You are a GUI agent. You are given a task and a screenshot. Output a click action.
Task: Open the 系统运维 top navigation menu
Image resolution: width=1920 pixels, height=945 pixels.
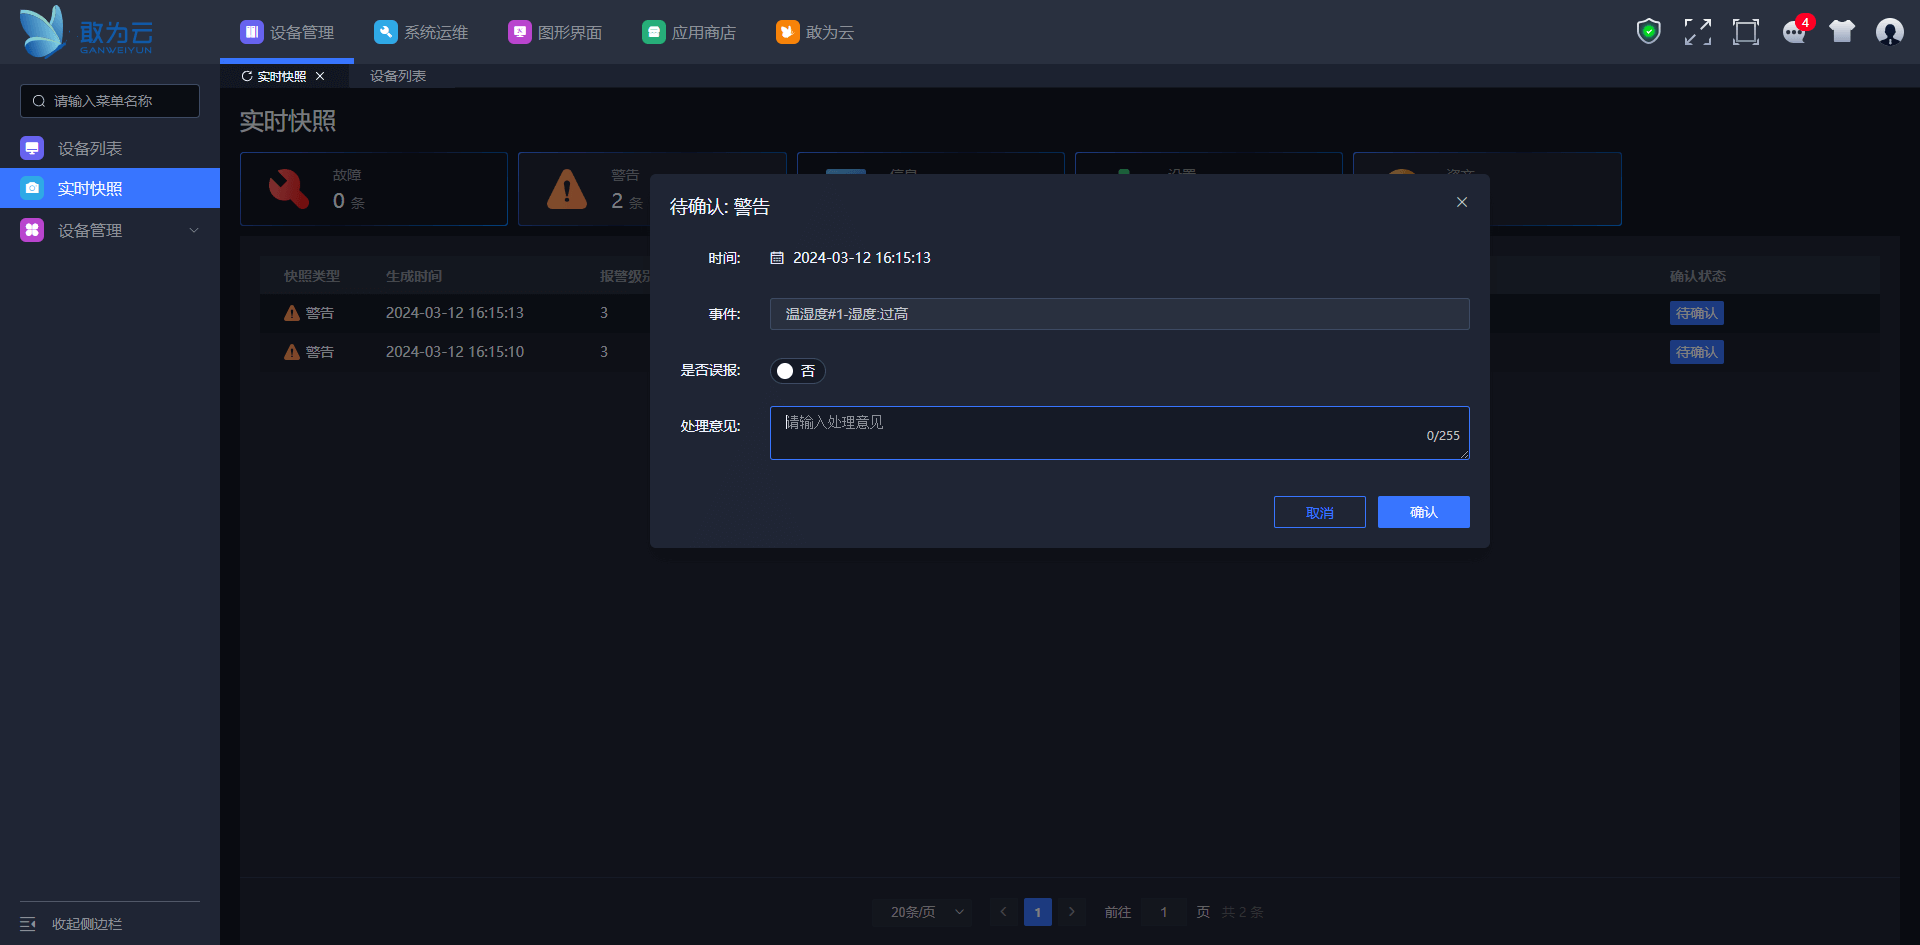tap(421, 32)
